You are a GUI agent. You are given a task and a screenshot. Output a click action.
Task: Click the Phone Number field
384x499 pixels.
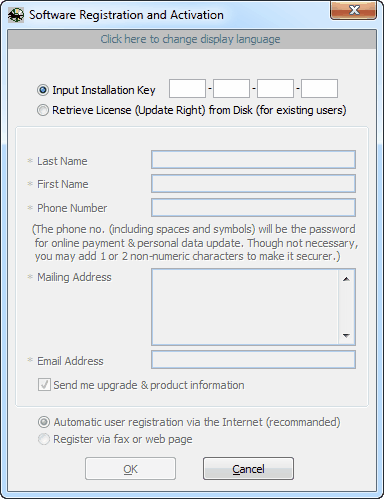pos(253,208)
